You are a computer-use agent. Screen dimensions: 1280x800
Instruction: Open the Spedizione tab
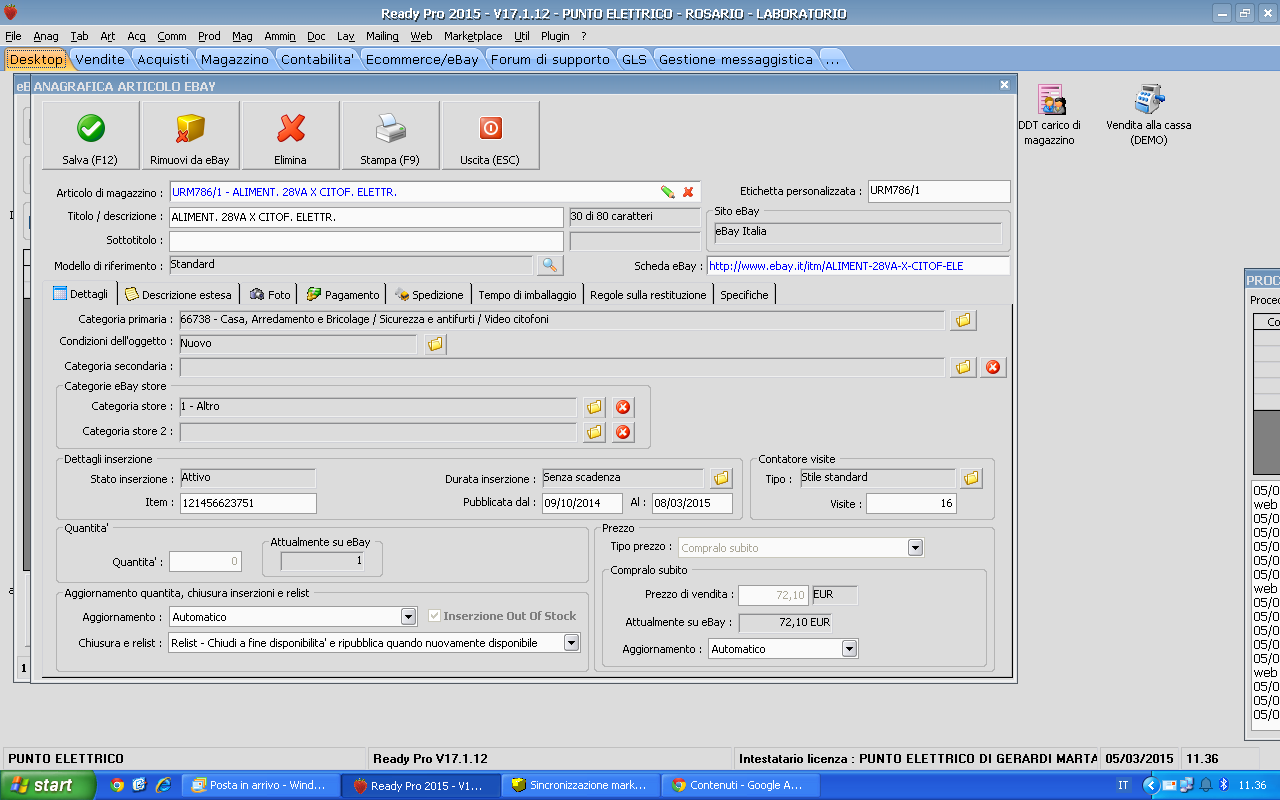point(429,295)
